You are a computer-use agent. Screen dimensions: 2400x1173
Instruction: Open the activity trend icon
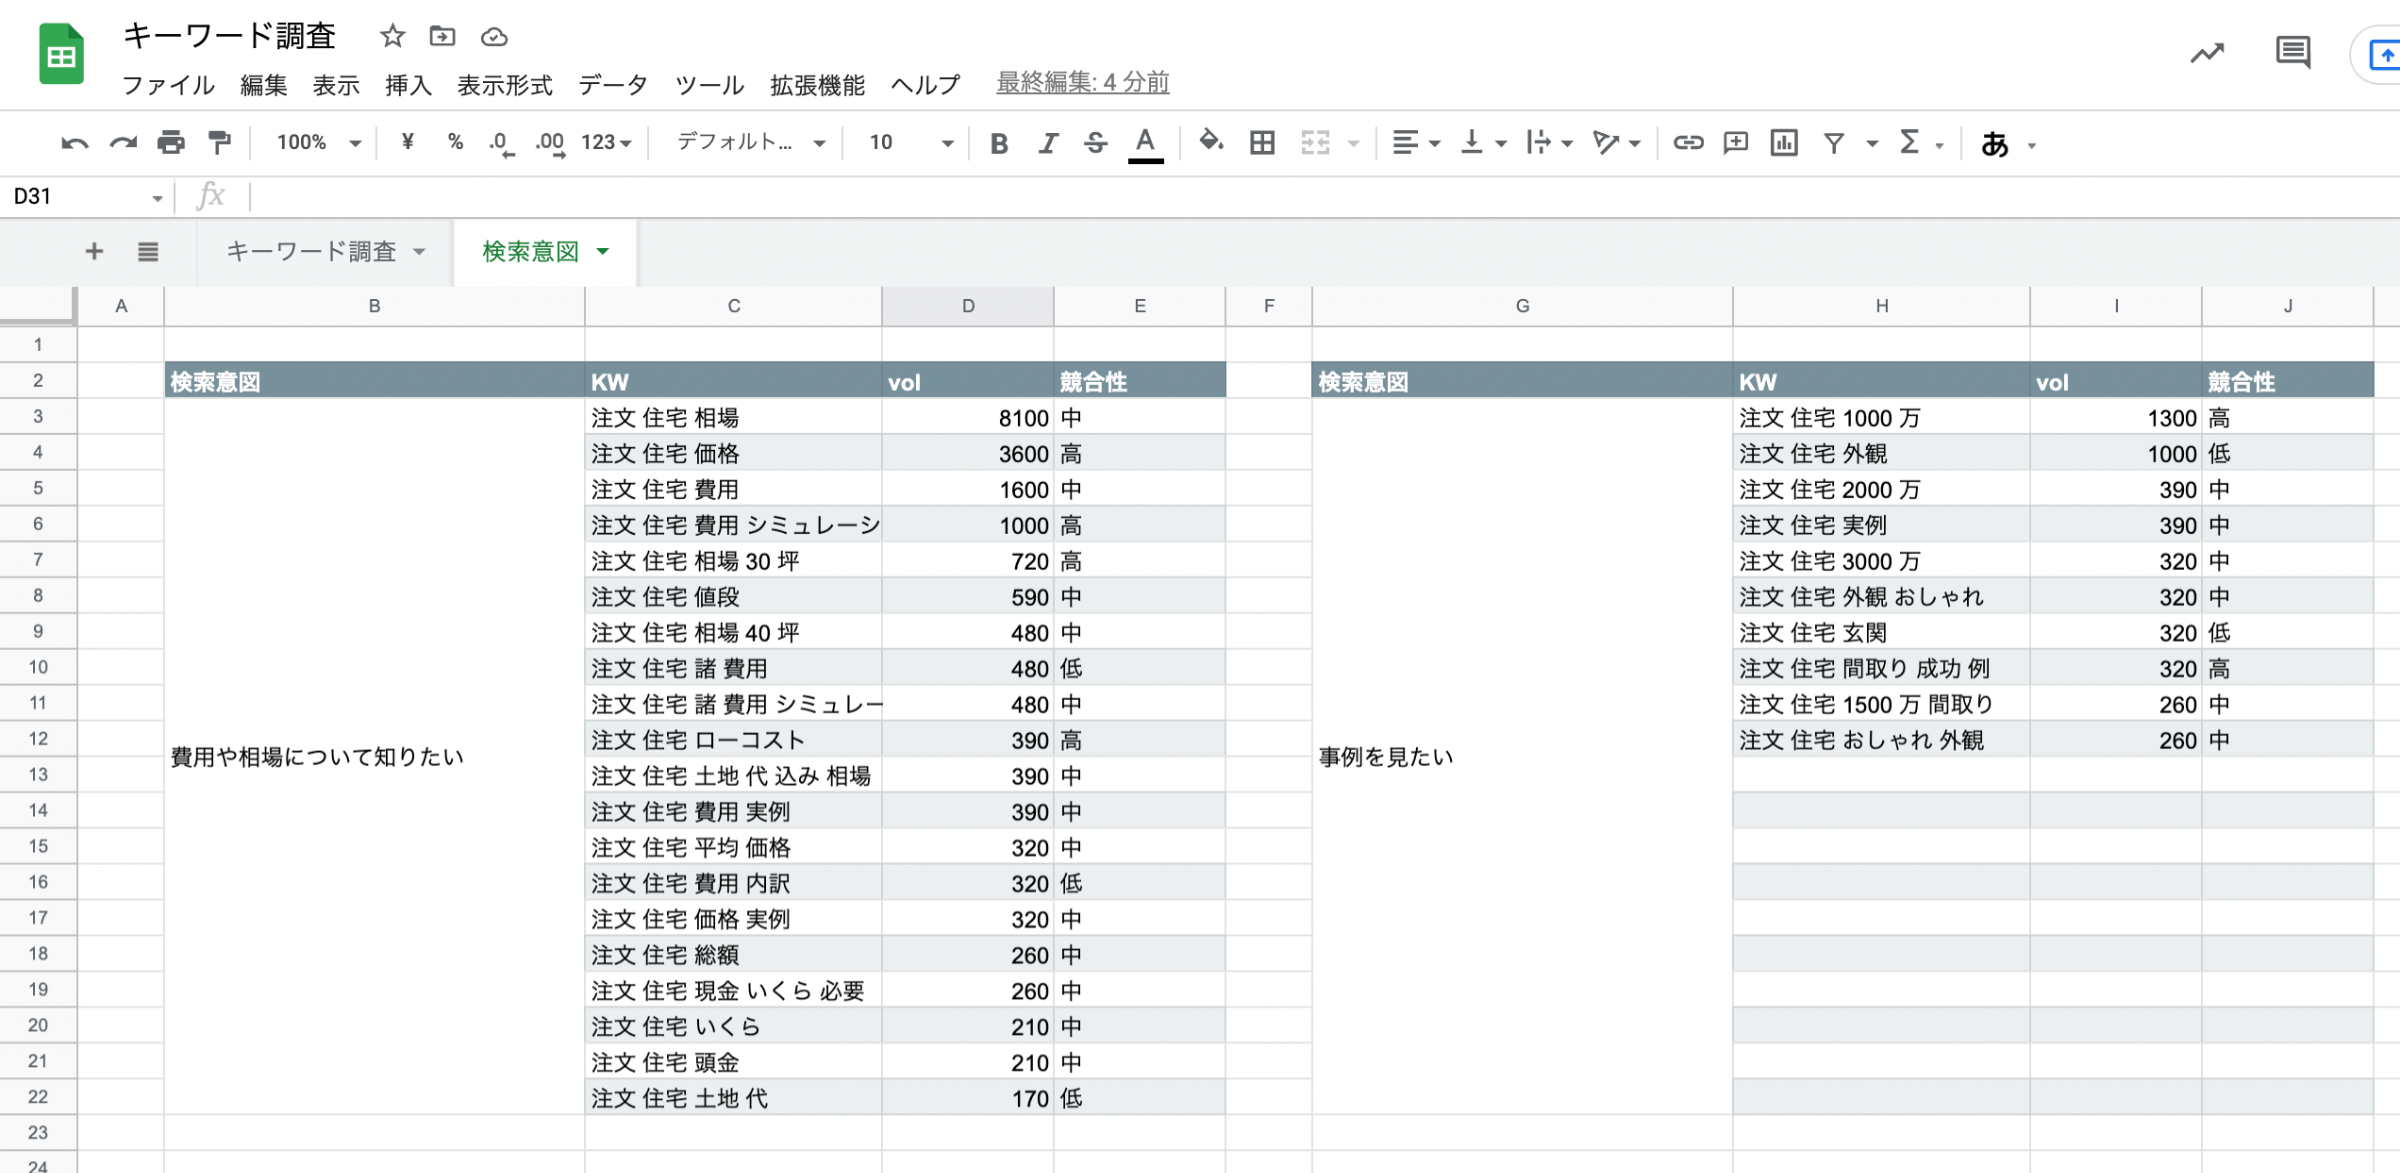(2206, 53)
